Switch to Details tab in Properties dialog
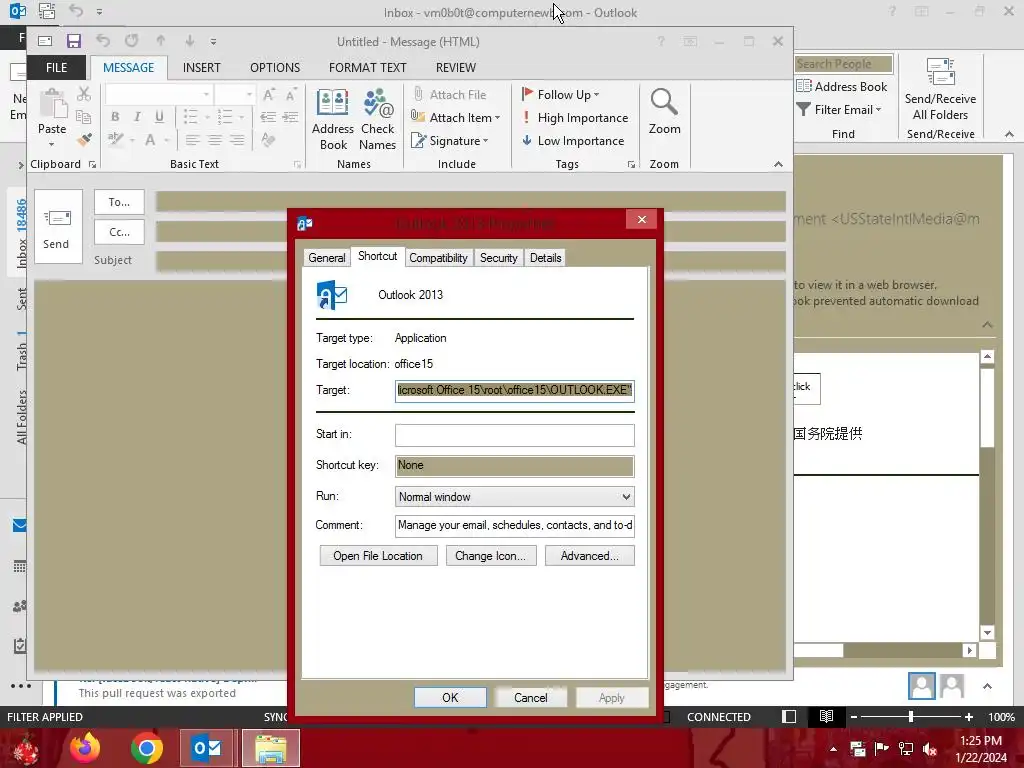1024x768 pixels. click(x=545, y=258)
